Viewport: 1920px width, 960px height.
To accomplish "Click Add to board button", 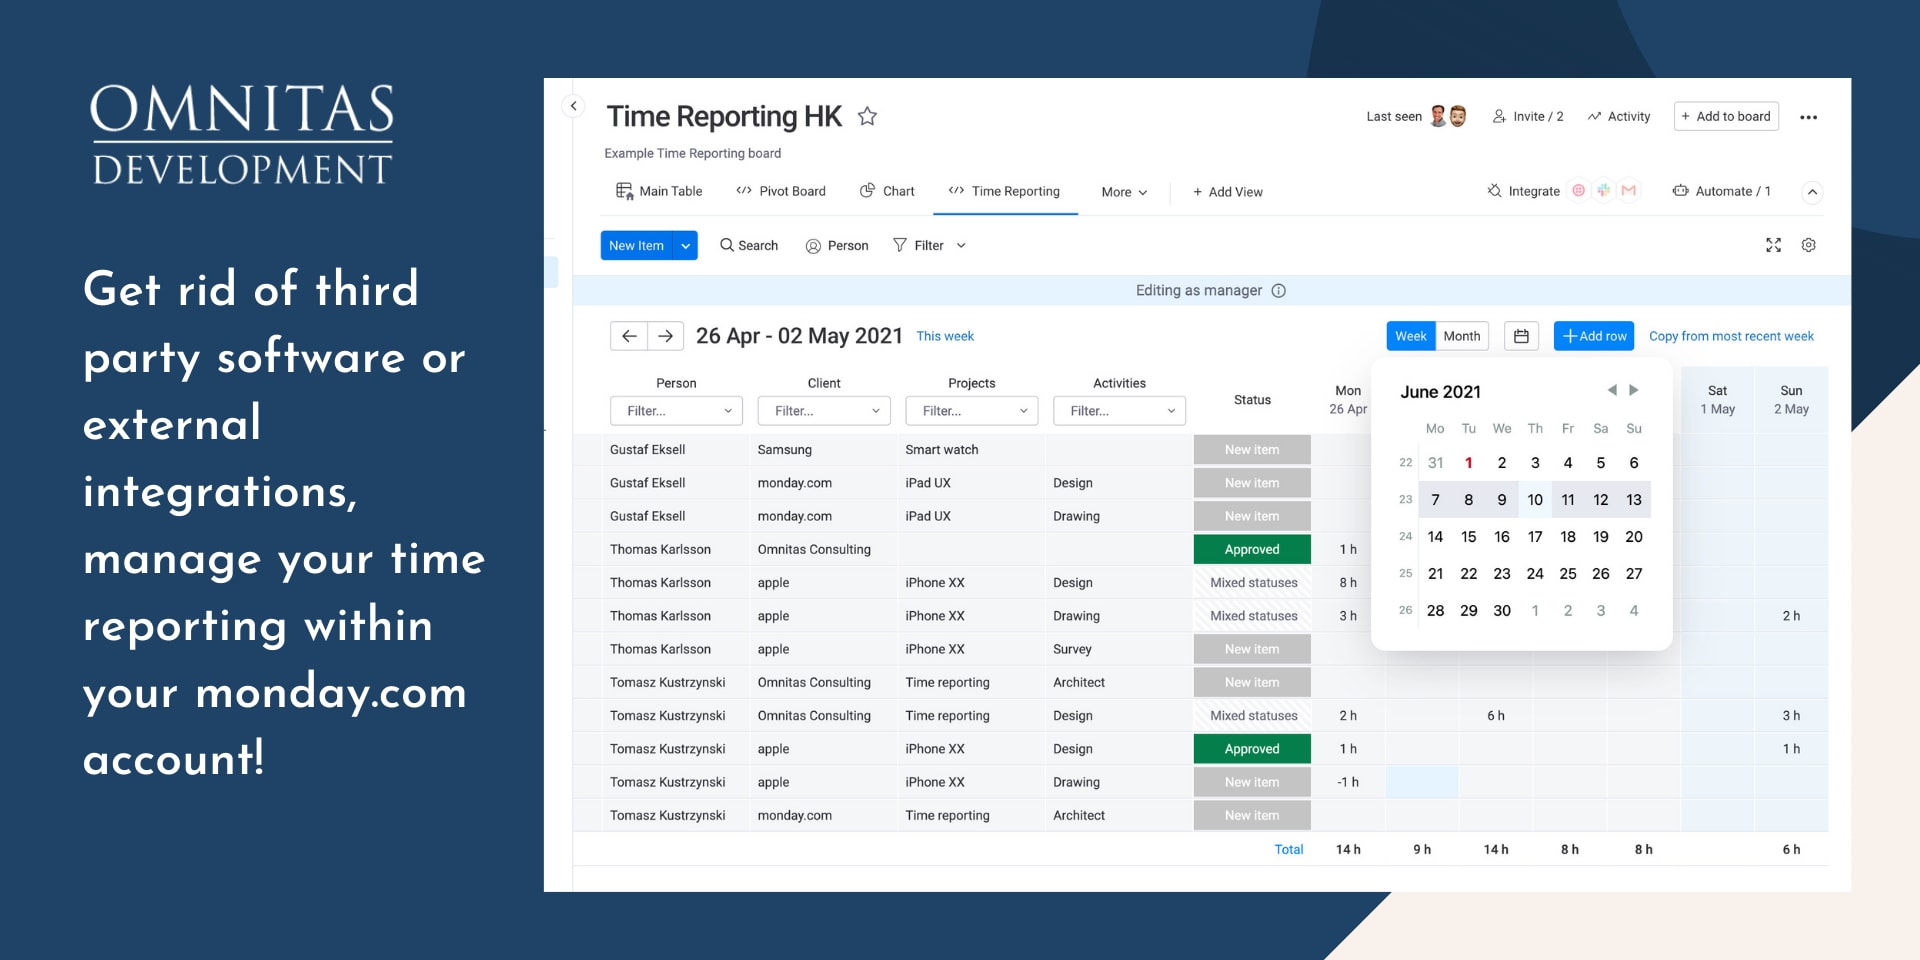I will coord(1726,116).
